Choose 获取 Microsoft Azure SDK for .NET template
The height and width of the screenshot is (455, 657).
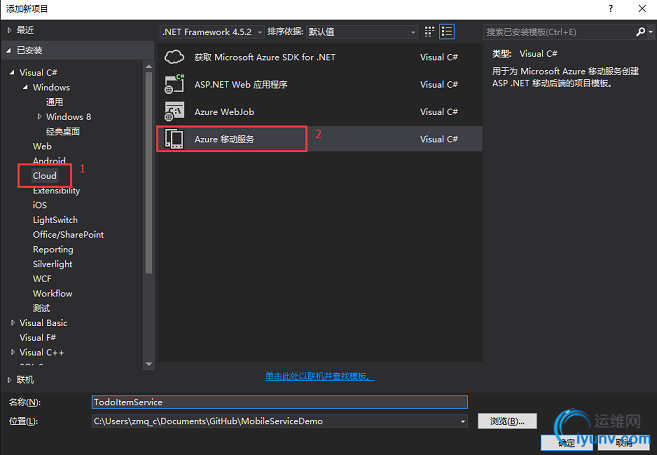click(x=265, y=57)
